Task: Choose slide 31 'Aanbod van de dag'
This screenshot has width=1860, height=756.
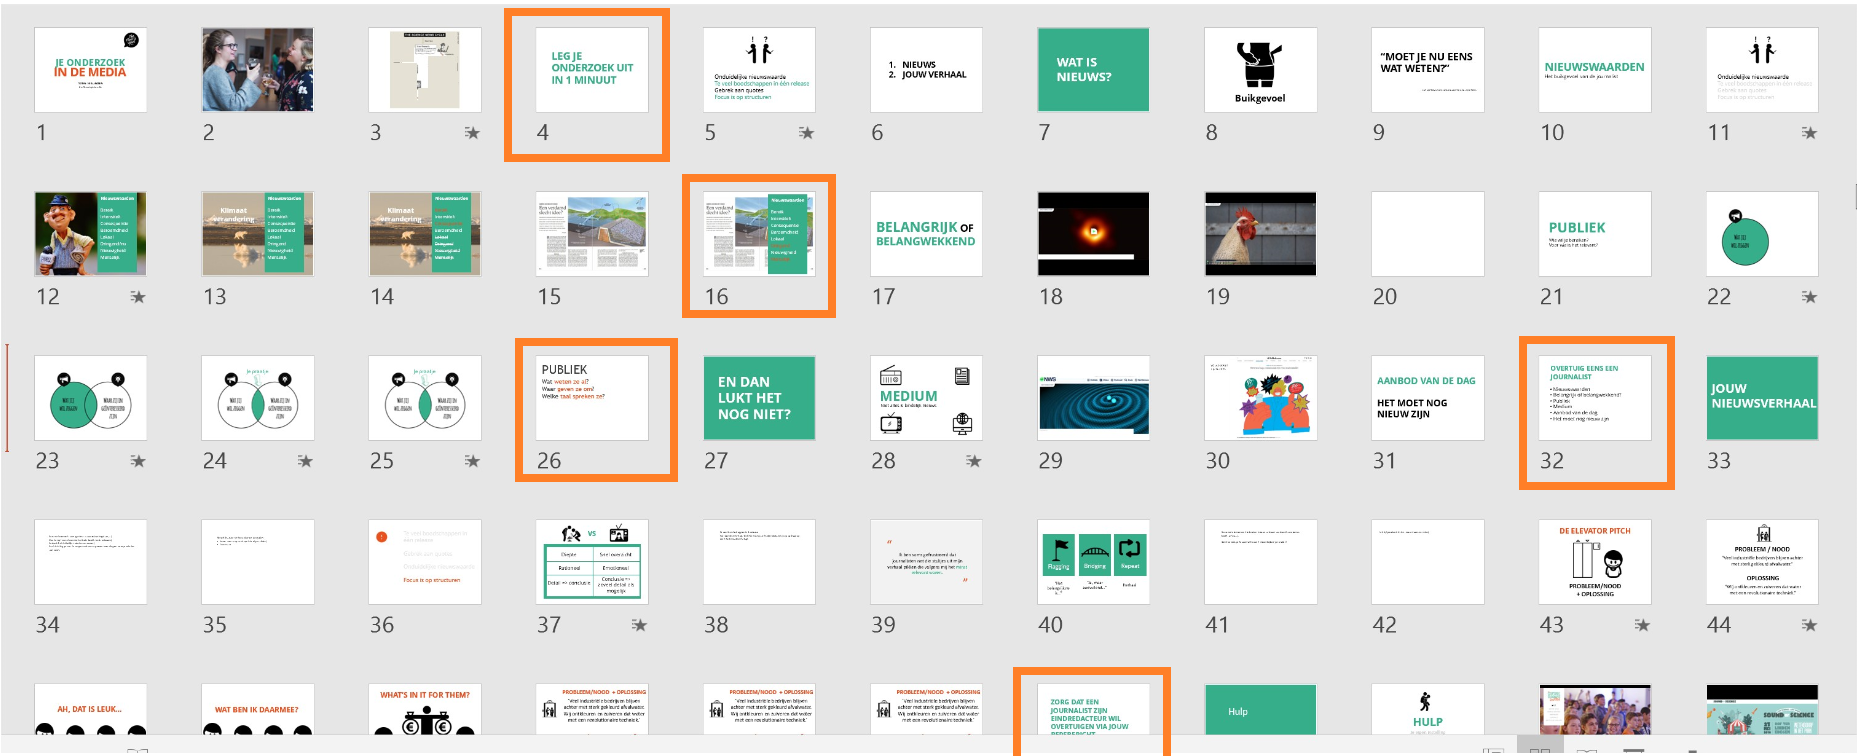Action: pos(1427,397)
